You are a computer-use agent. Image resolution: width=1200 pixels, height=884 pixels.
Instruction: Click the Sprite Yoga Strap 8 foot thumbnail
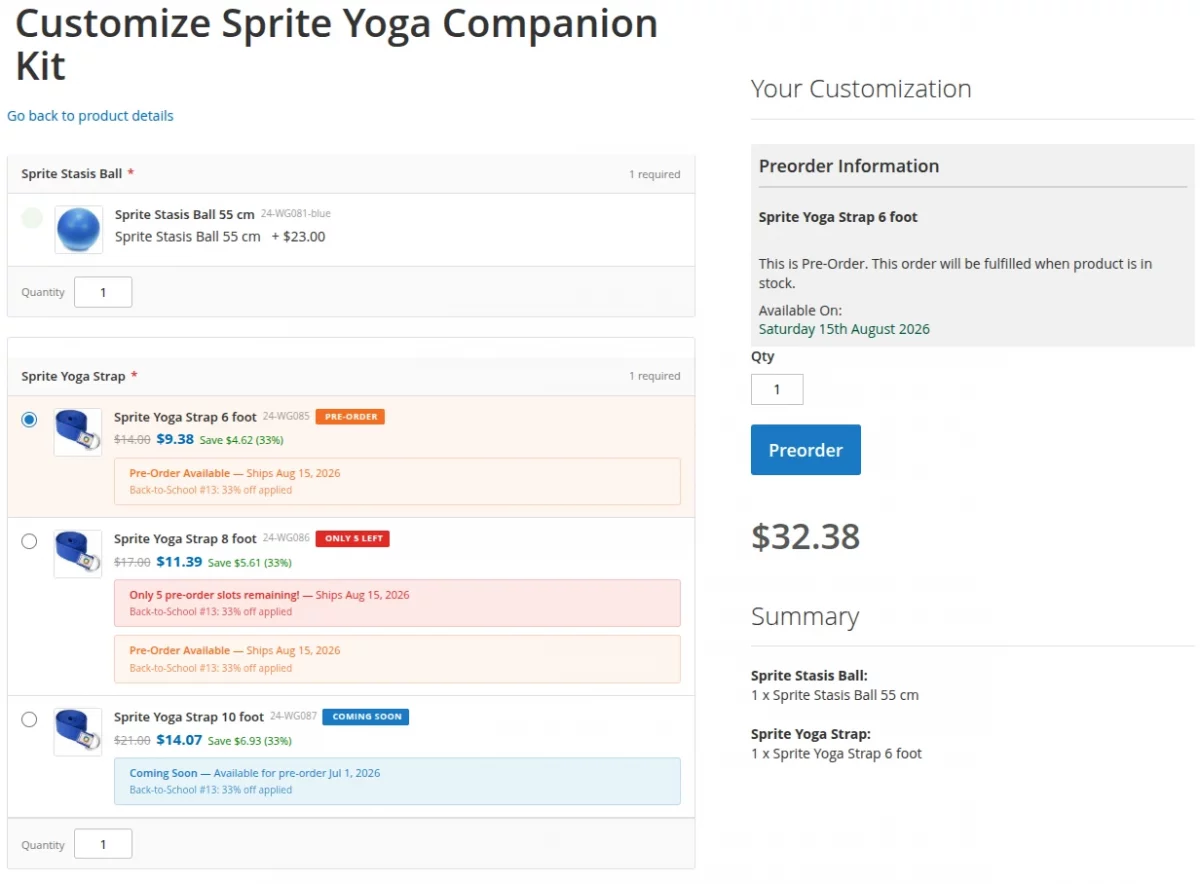[78, 554]
